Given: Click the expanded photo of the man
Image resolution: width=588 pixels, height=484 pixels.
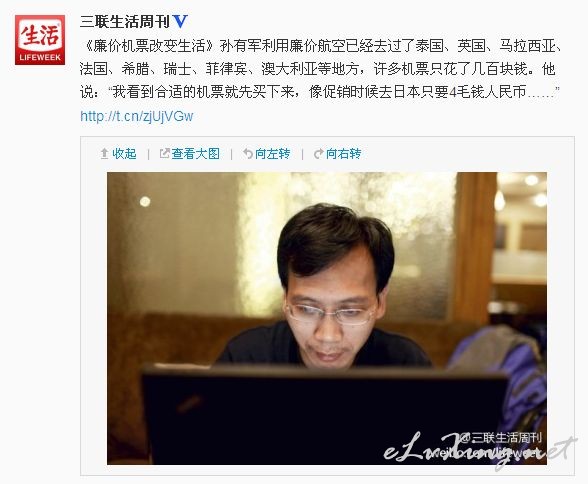Looking at the screenshot, I should [x=327, y=318].
